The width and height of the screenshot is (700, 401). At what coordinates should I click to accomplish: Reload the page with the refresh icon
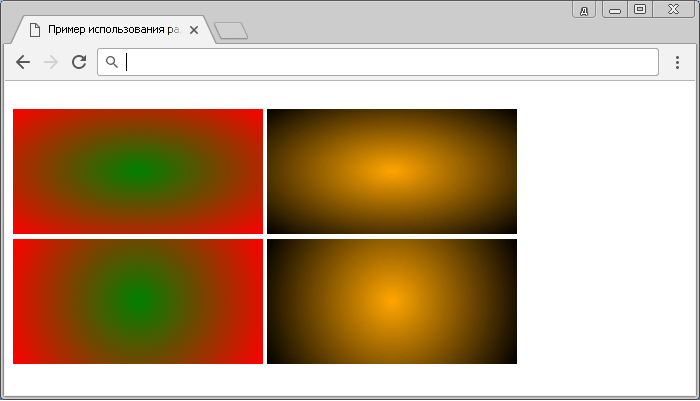click(x=79, y=62)
